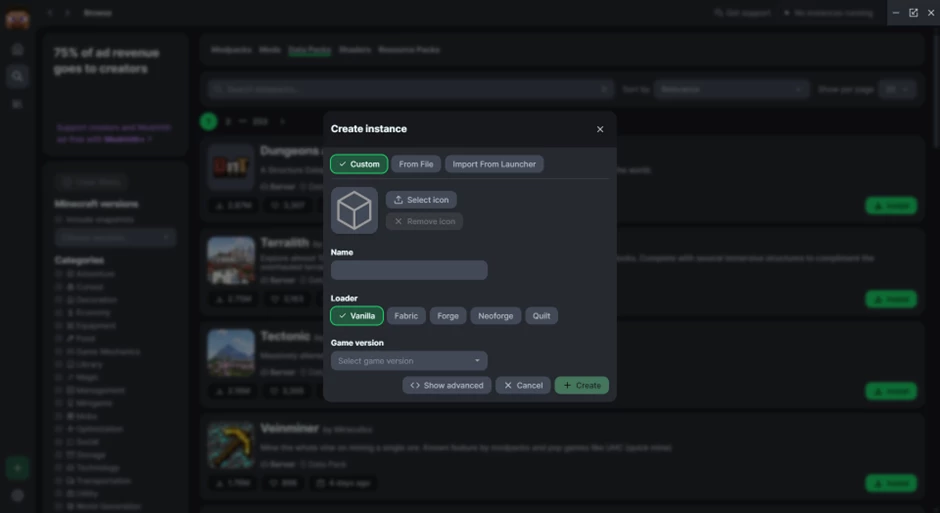940x513 pixels.
Task: Open the Home page from sidebar
Action: [17, 49]
